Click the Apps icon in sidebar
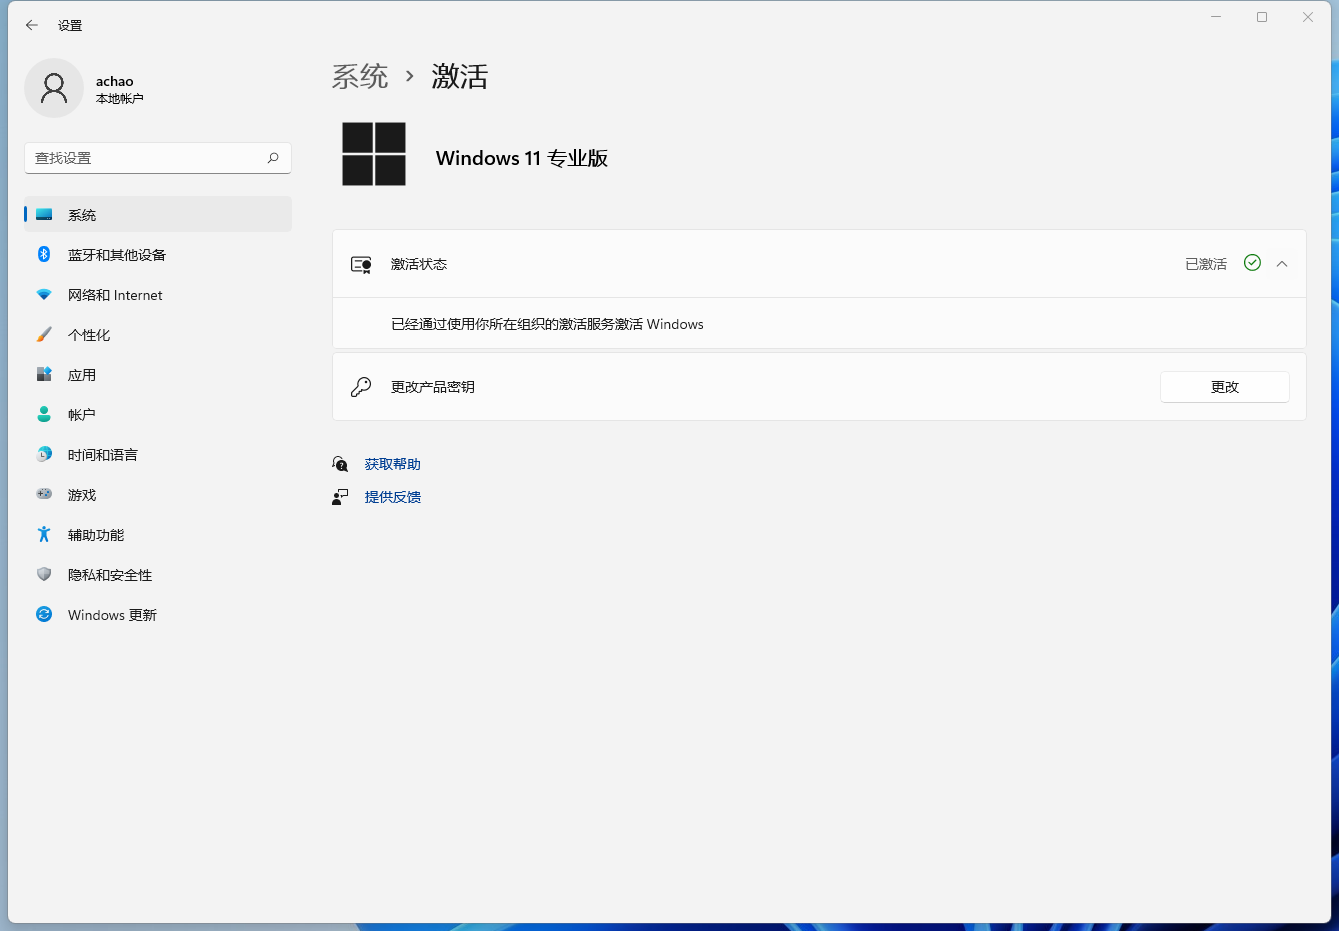The image size is (1339, 931). 44,374
